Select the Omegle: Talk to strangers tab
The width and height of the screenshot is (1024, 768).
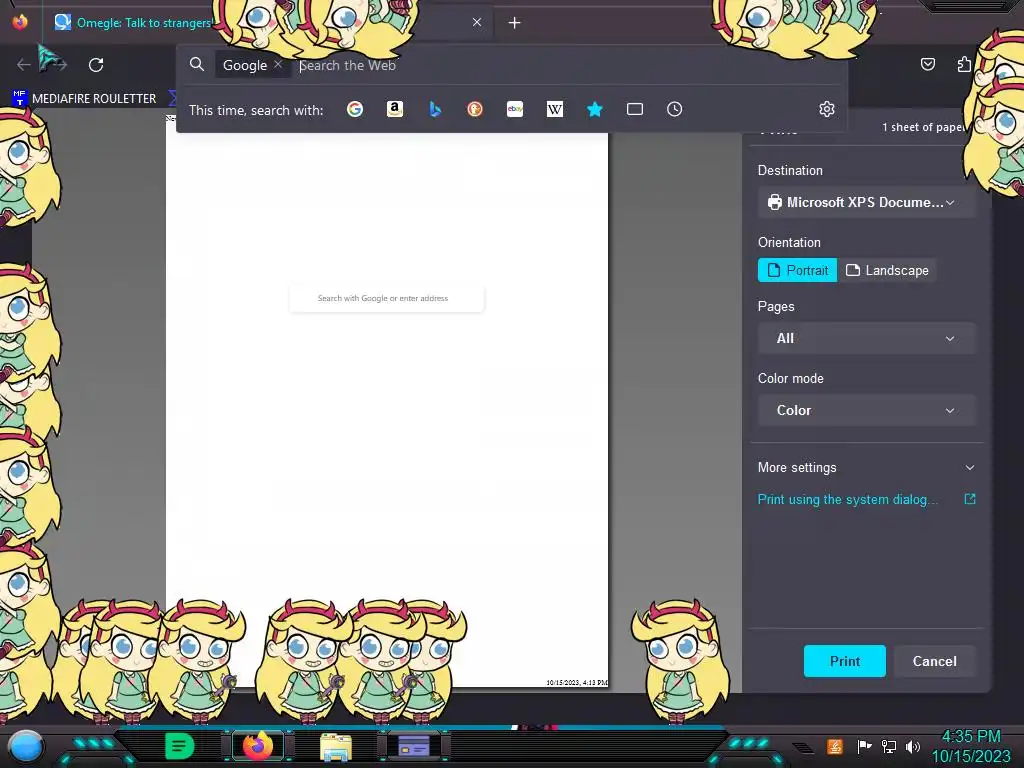(x=144, y=23)
